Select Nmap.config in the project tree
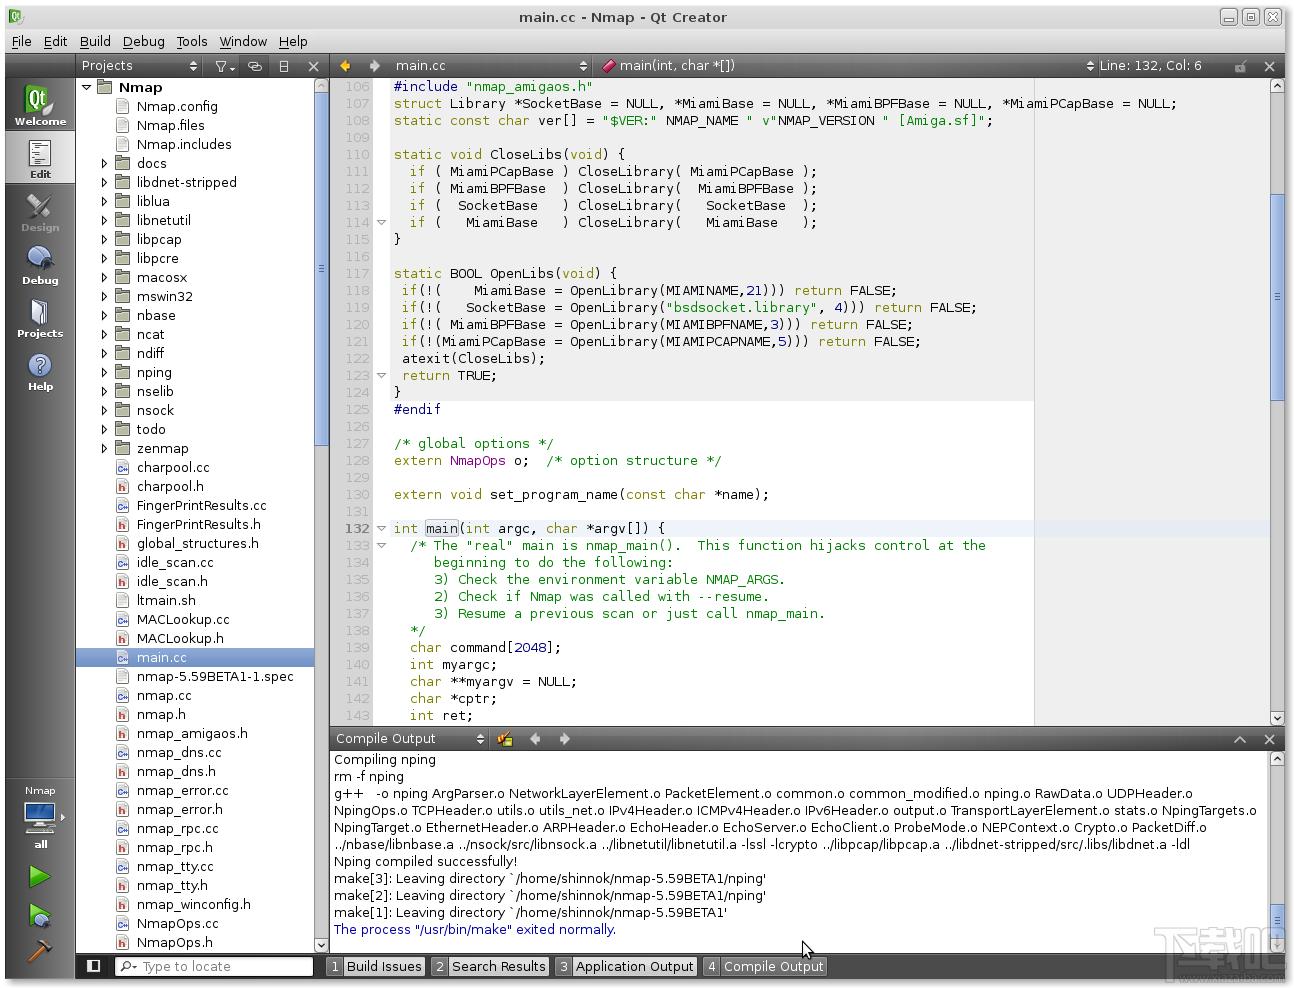The height and width of the screenshot is (988, 1294). pyautogui.click(x=177, y=106)
